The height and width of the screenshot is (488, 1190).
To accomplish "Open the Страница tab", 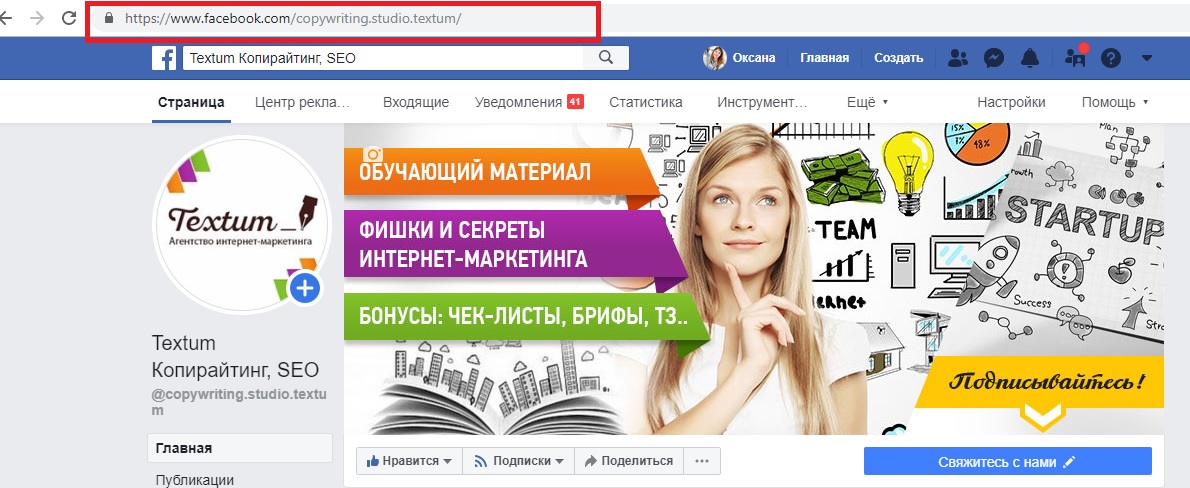I will coord(191,102).
